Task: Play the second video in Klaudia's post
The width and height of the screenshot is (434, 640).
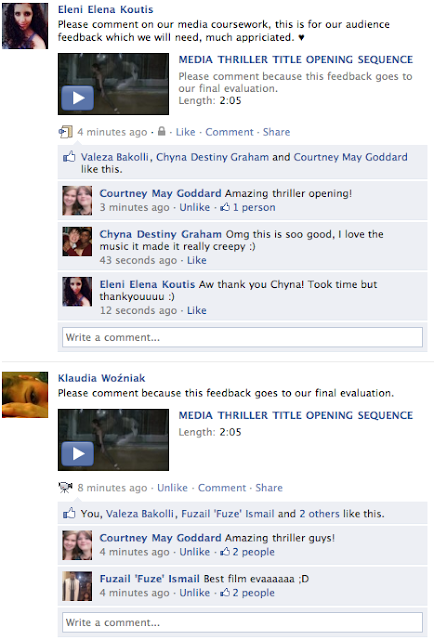Action: tap(113, 440)
